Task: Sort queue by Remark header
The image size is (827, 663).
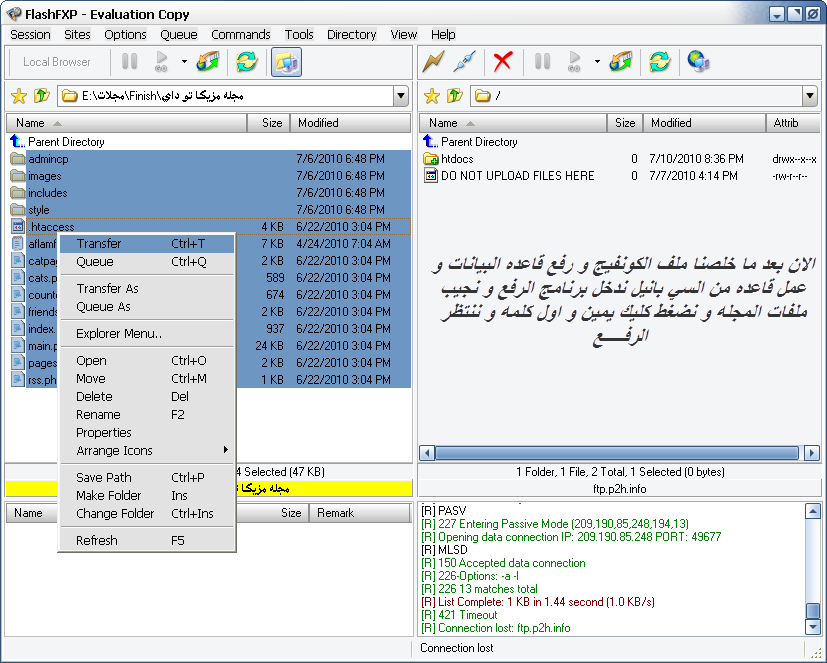Action: point(360,513)
